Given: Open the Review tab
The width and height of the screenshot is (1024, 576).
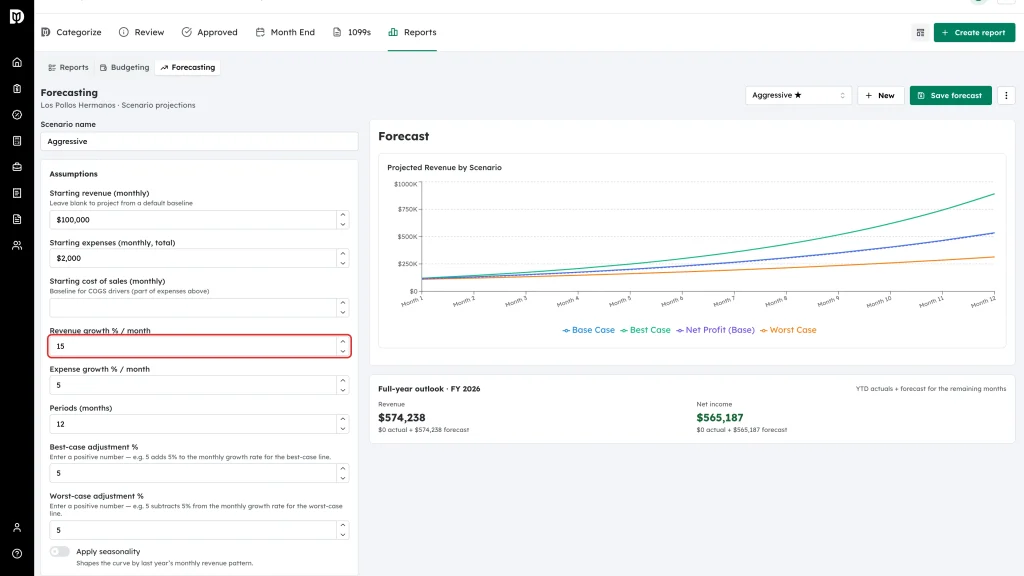Looking at the screenshot, I should pyautogui.click(x=142, y=32).
